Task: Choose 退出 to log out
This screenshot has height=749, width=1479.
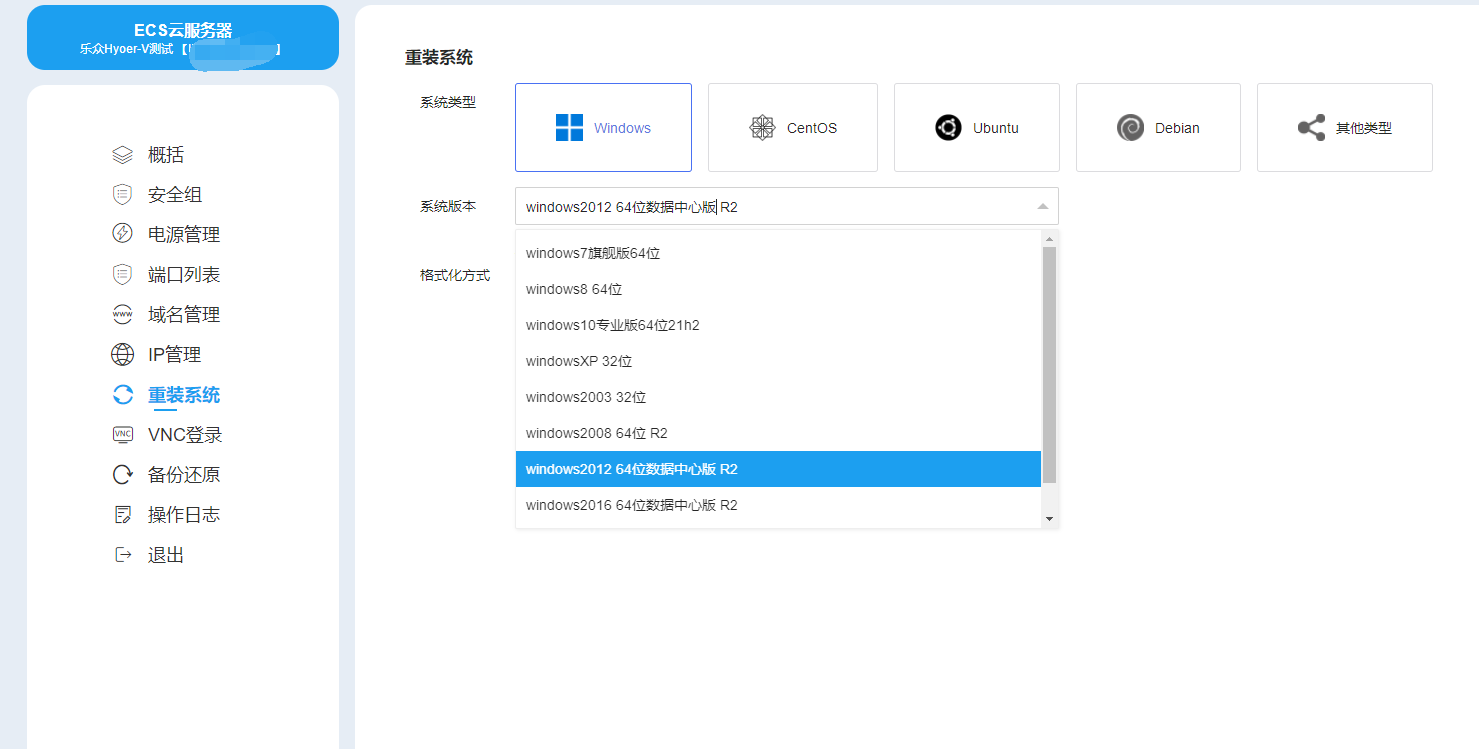Action: (x=166, y=555)
